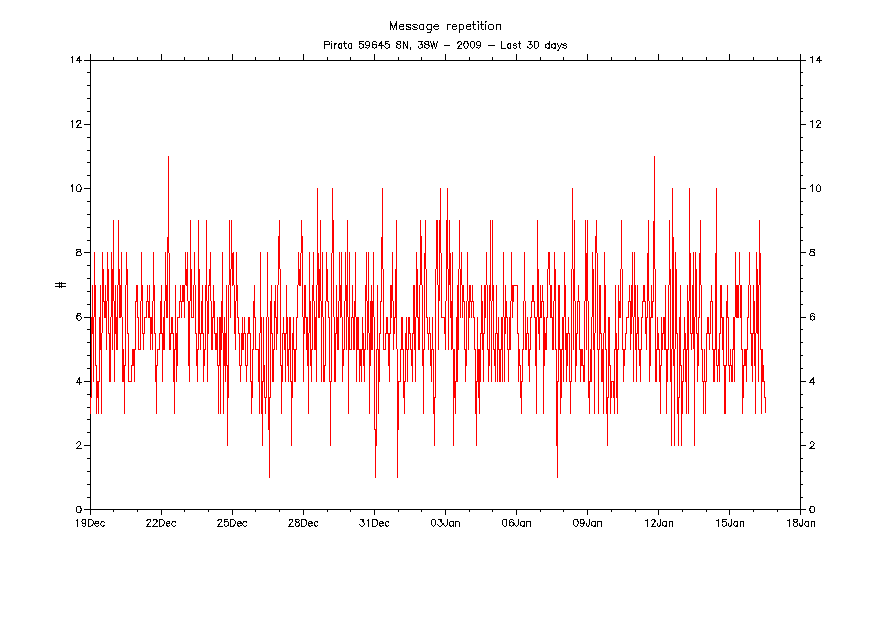Click the 06Jan x-axis label

pyautogui.click(x=516, y=522)
